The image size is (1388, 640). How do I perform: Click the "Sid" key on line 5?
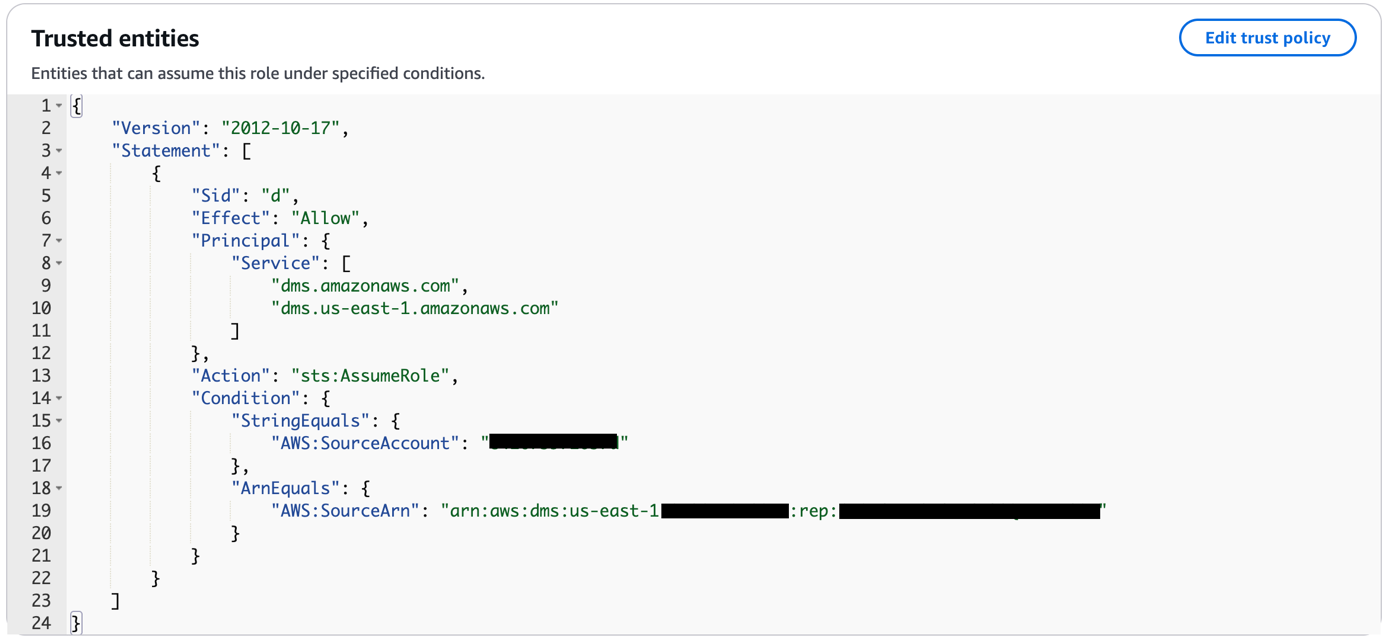[x=216, y=196]
